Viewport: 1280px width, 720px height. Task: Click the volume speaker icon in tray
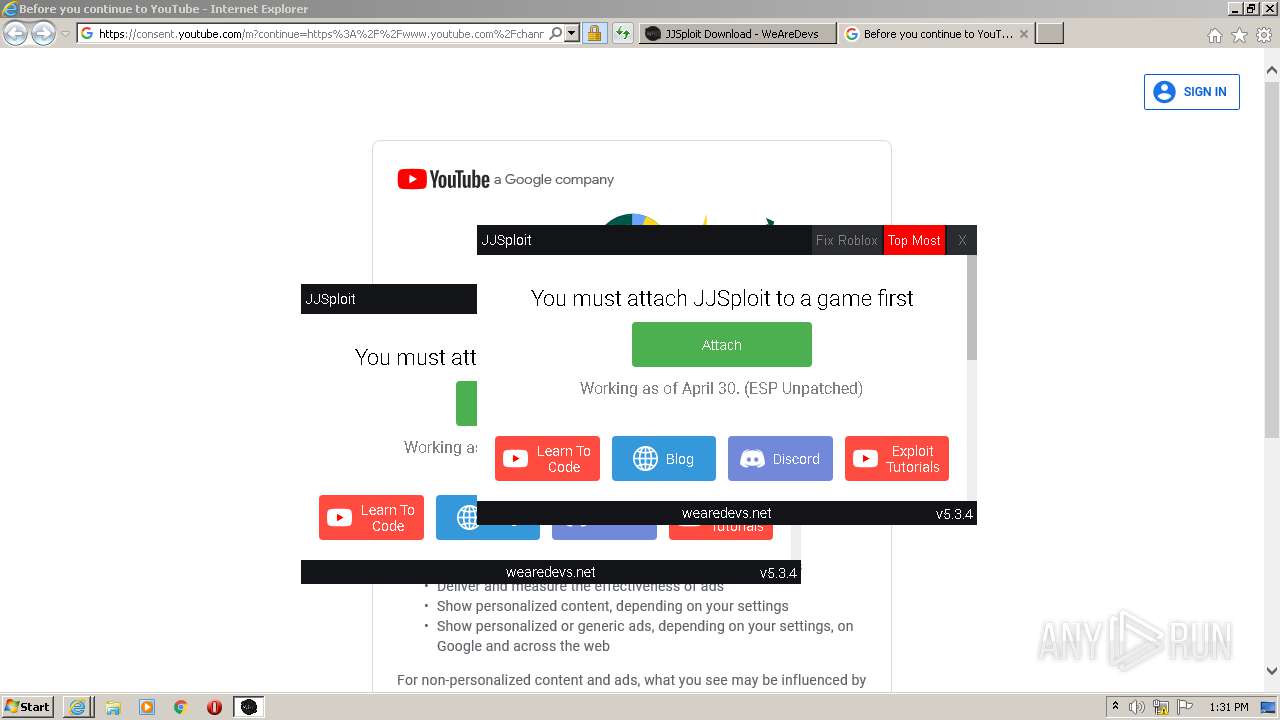(1137, 707)
